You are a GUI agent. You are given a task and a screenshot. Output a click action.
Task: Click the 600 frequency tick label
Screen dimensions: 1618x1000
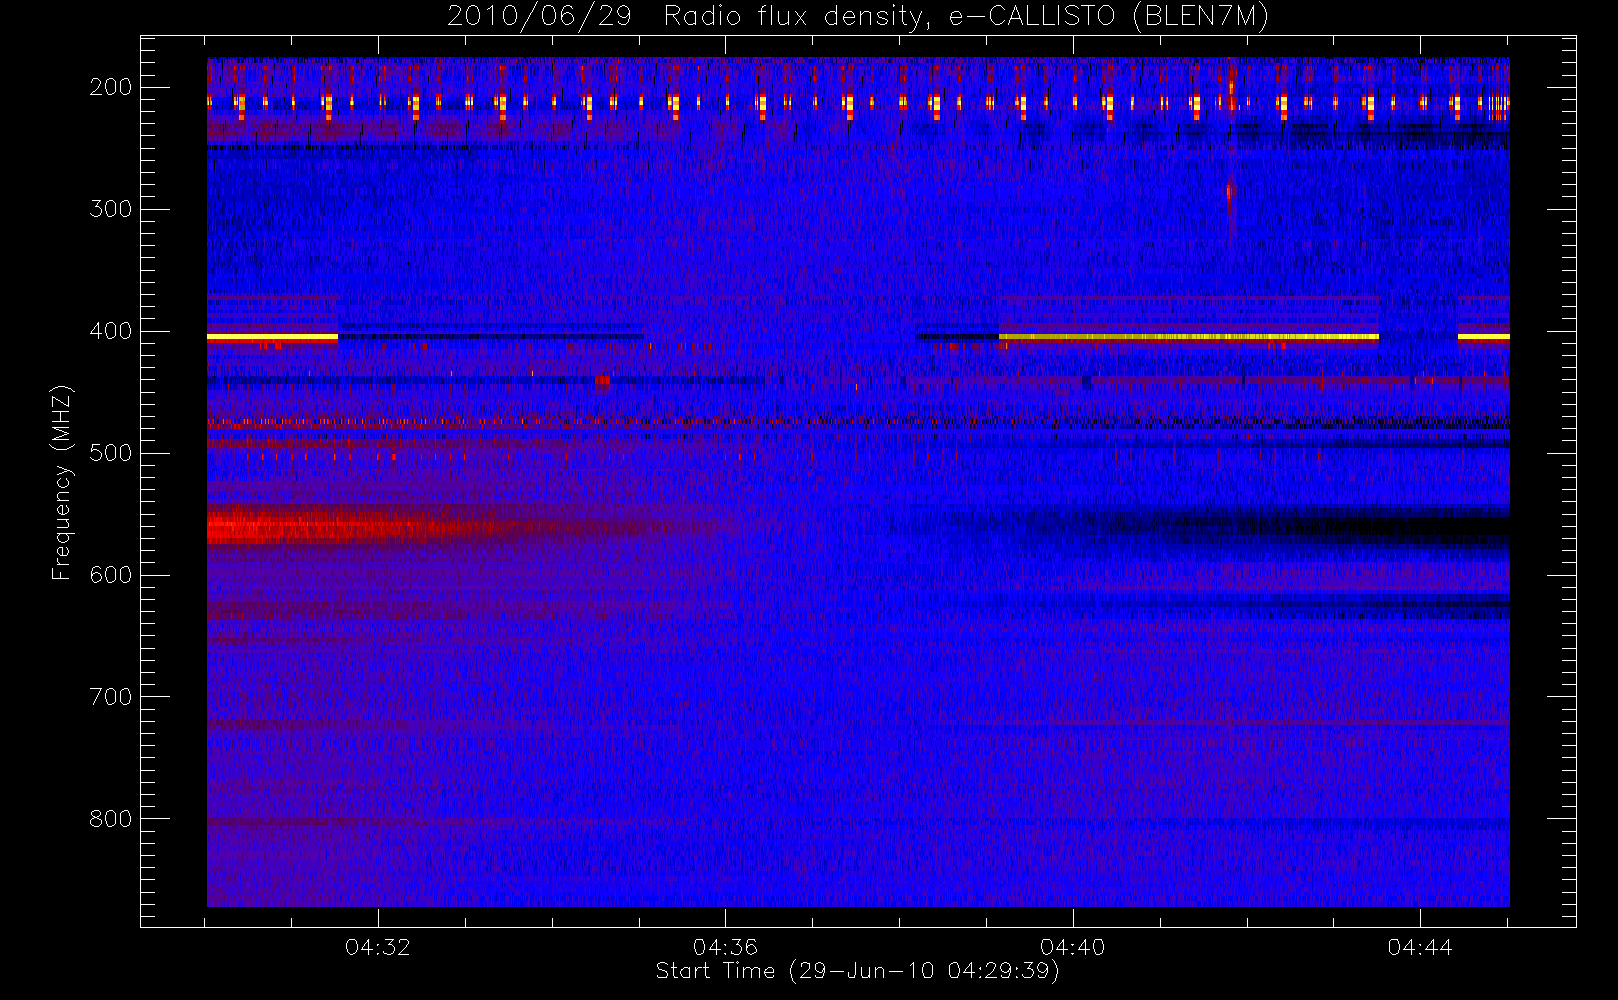click(111, 575)
